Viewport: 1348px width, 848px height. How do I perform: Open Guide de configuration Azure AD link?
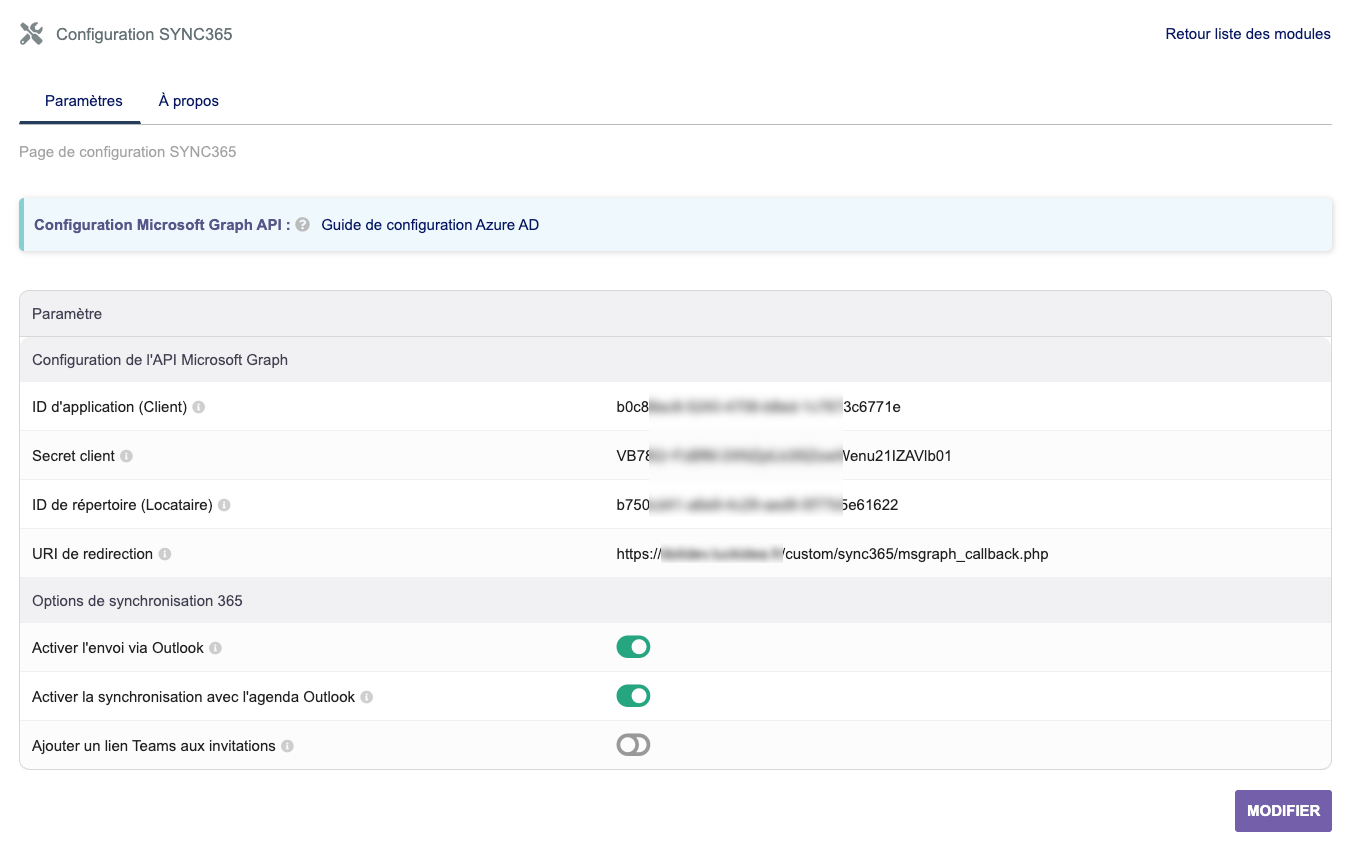pyautogui.click(x=430, y=225)
